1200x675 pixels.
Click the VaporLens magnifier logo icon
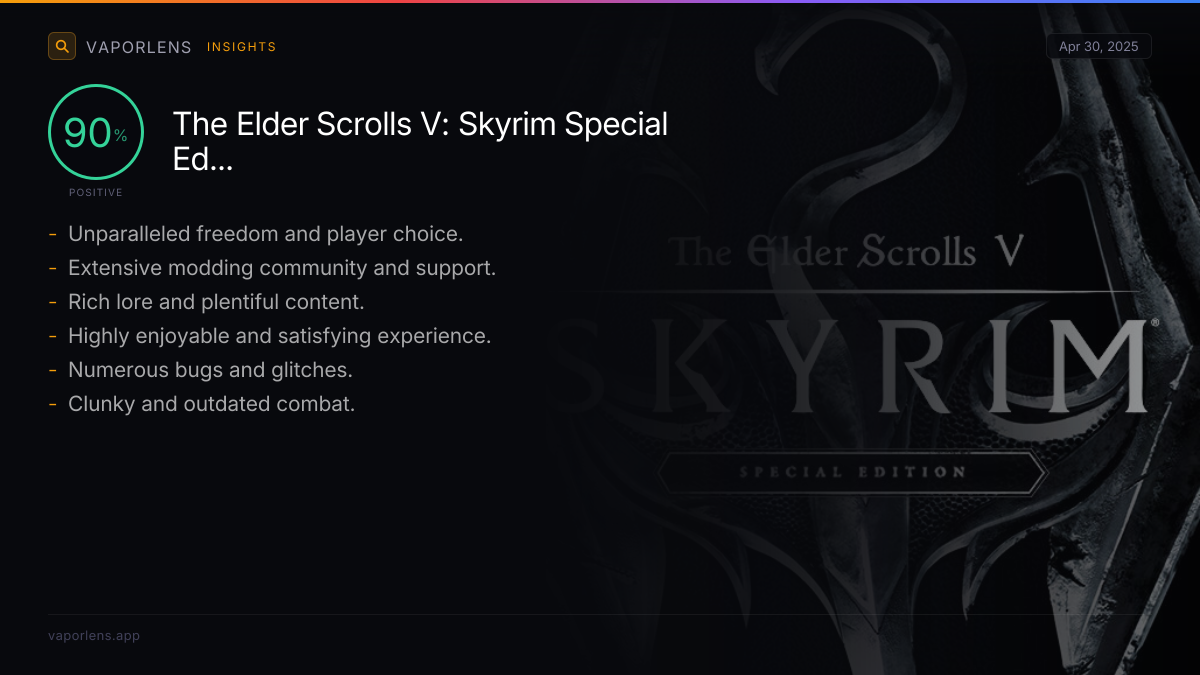pos(62,46)
